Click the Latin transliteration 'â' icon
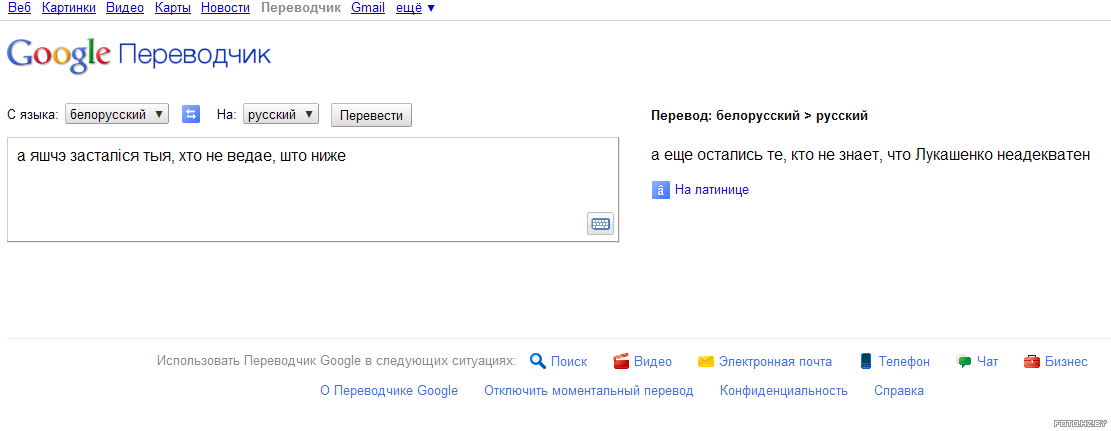This screenshot has width=1111, height=431. pyautogui.click(x=660, y=190)
